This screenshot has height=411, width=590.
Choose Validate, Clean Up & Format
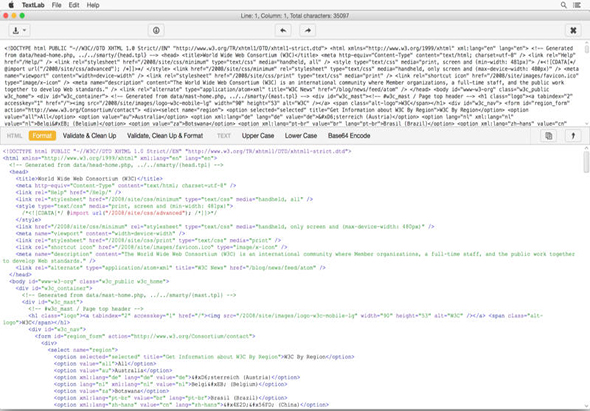tap(165, 136)
